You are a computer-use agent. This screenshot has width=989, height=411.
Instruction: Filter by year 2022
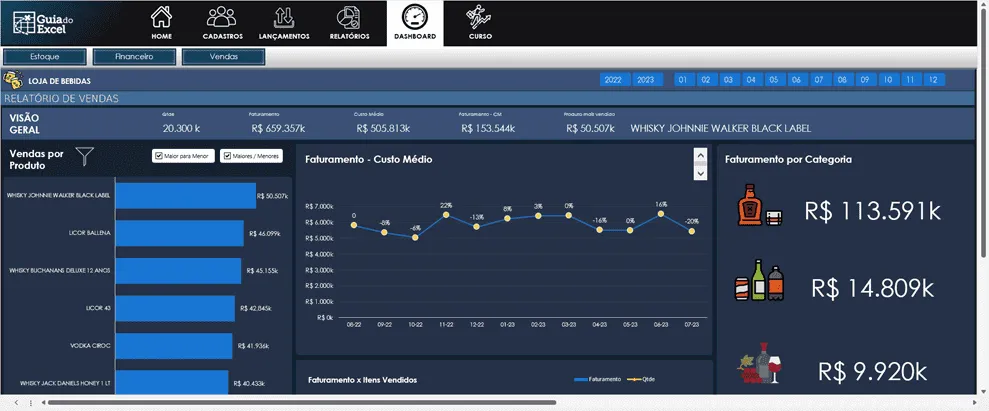point(613,80)
